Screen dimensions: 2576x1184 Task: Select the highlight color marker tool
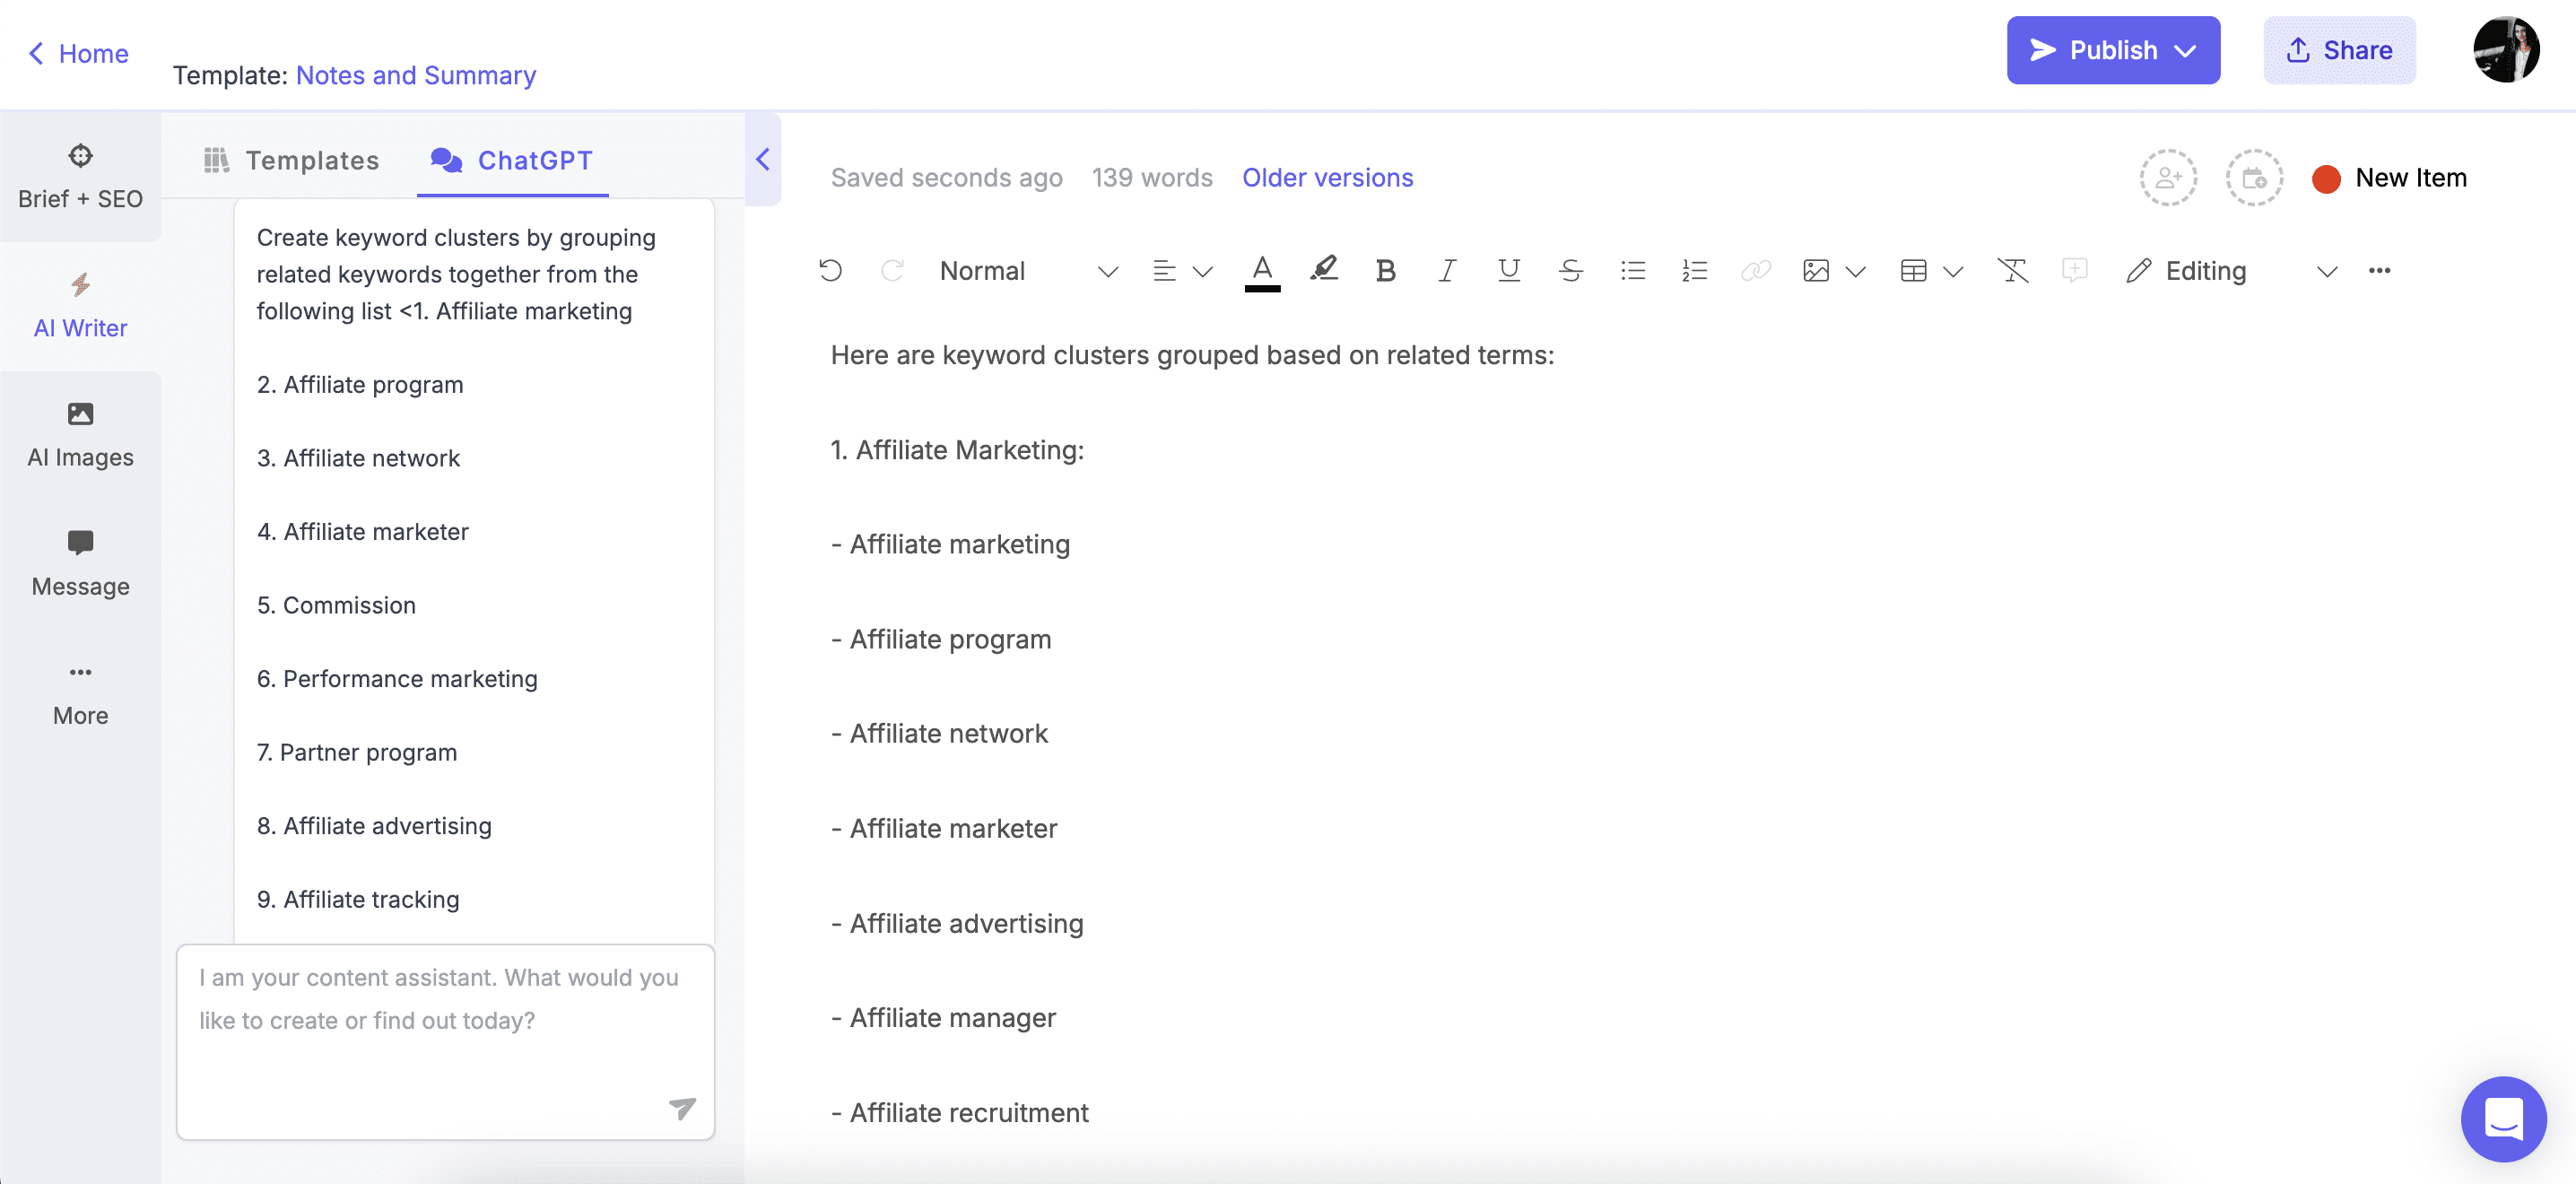(1324, 270)
